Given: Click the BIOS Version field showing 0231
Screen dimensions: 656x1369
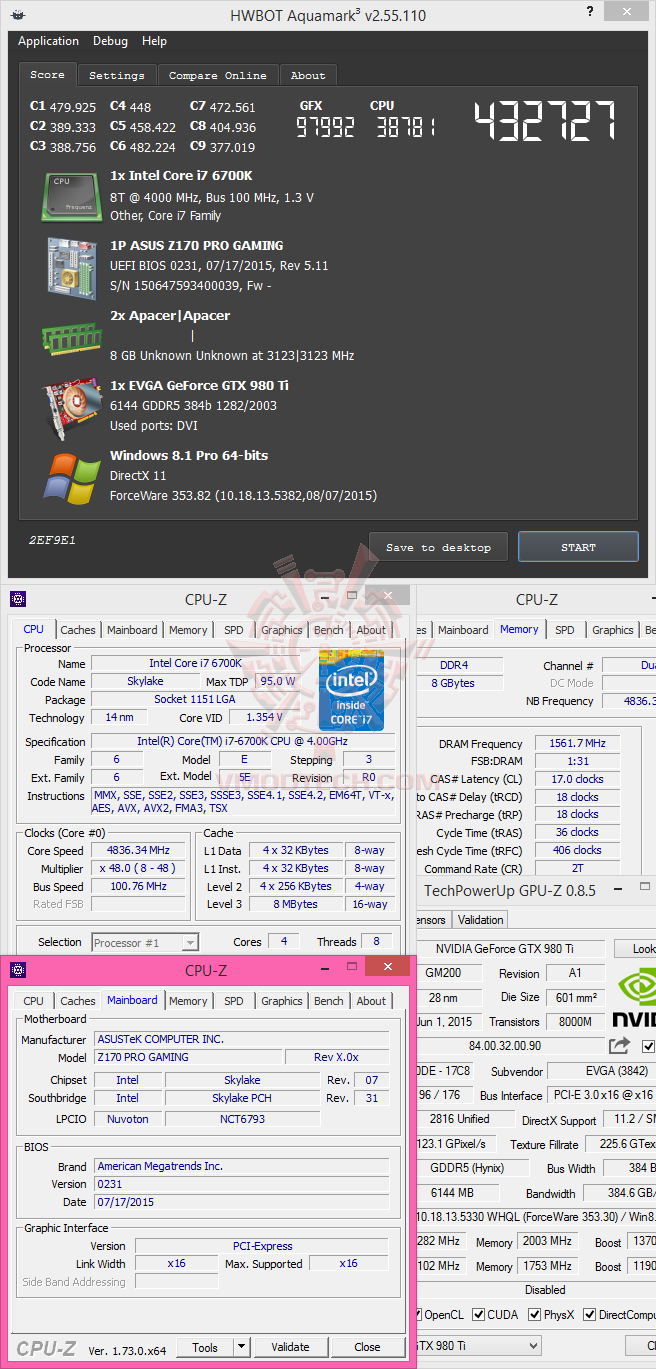Looking at the screenshot, I should (242, 1184).
